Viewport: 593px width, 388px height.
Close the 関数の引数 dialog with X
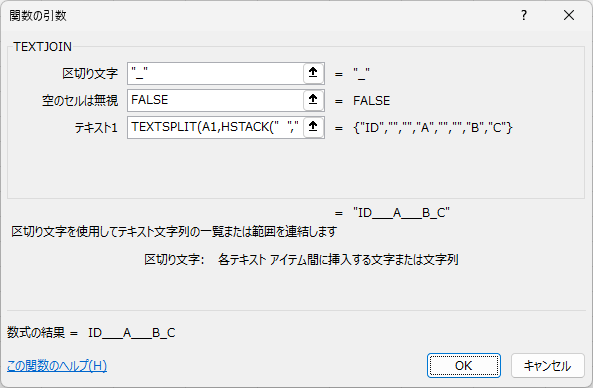click(569, 16)
